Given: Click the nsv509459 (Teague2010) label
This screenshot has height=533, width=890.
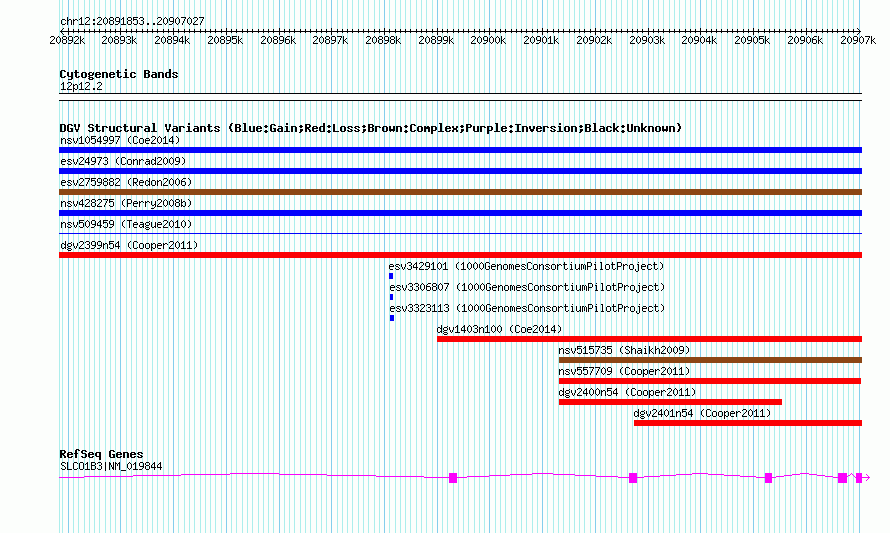Looking at the screenshot, I should pos(126,224).
